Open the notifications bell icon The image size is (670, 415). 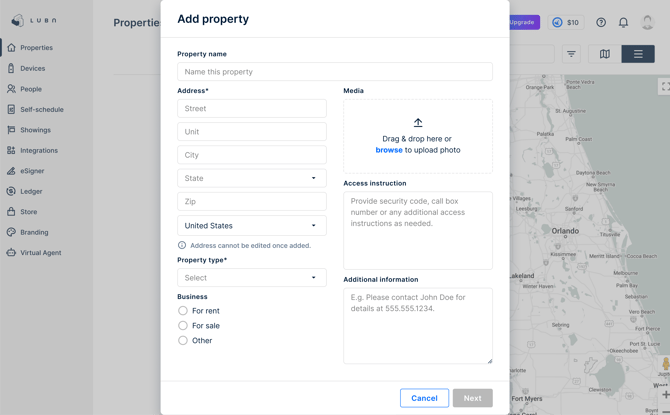[x=623, y=22]
